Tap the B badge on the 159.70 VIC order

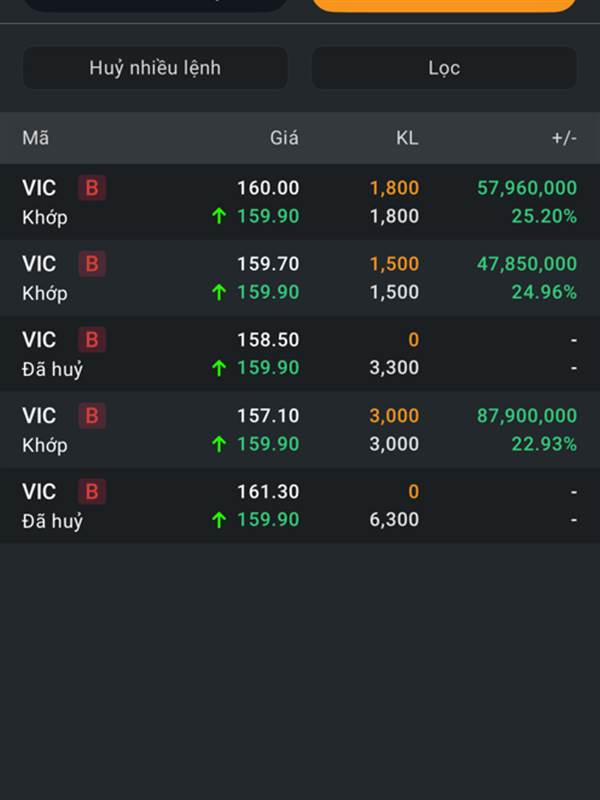pyautogui.click(x=92, y=264)
